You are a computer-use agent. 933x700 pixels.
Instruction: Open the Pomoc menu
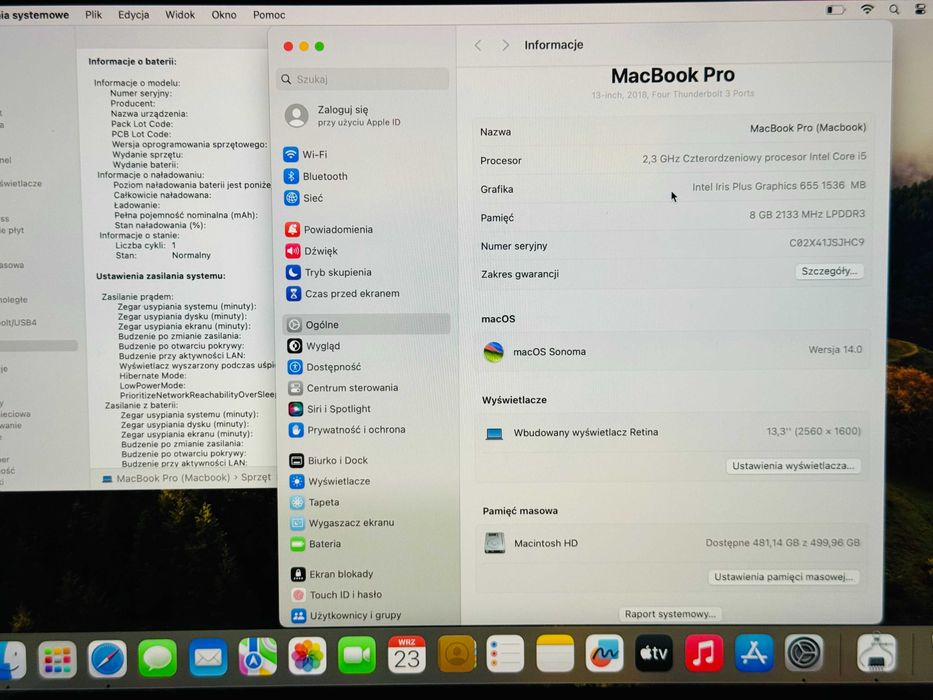point(269,15)
